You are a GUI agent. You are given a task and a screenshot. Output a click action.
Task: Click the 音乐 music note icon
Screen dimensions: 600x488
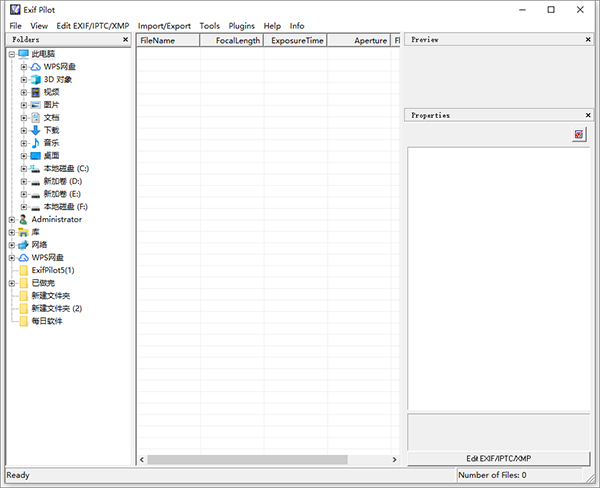tap(35, 143)
